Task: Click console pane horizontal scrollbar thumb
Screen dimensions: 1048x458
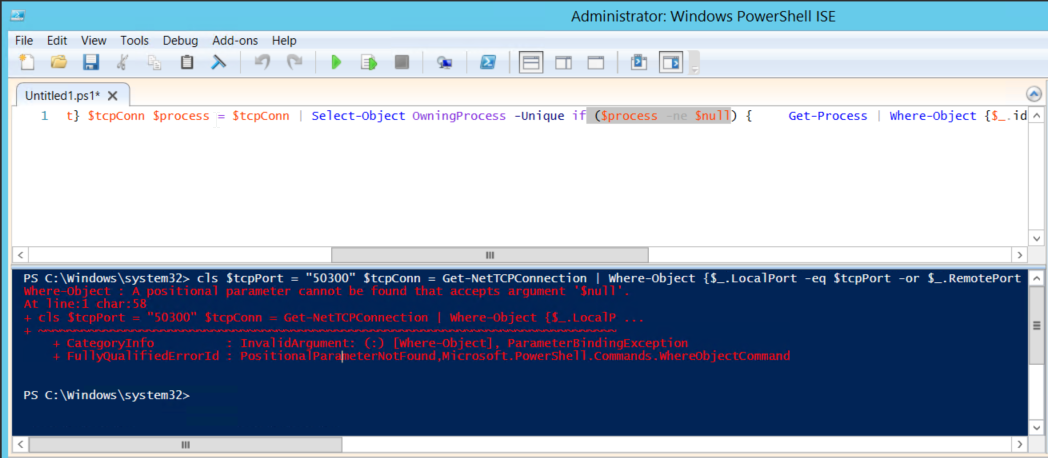Action: [186, 445]
